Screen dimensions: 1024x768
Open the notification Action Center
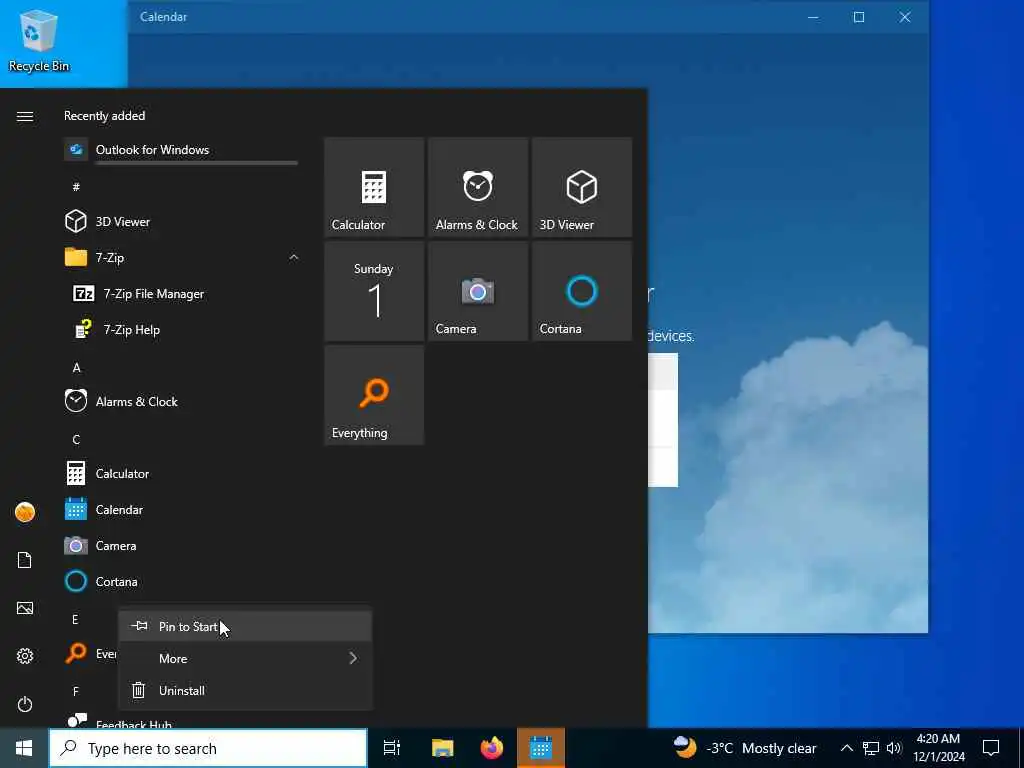[x=991, y=748]
